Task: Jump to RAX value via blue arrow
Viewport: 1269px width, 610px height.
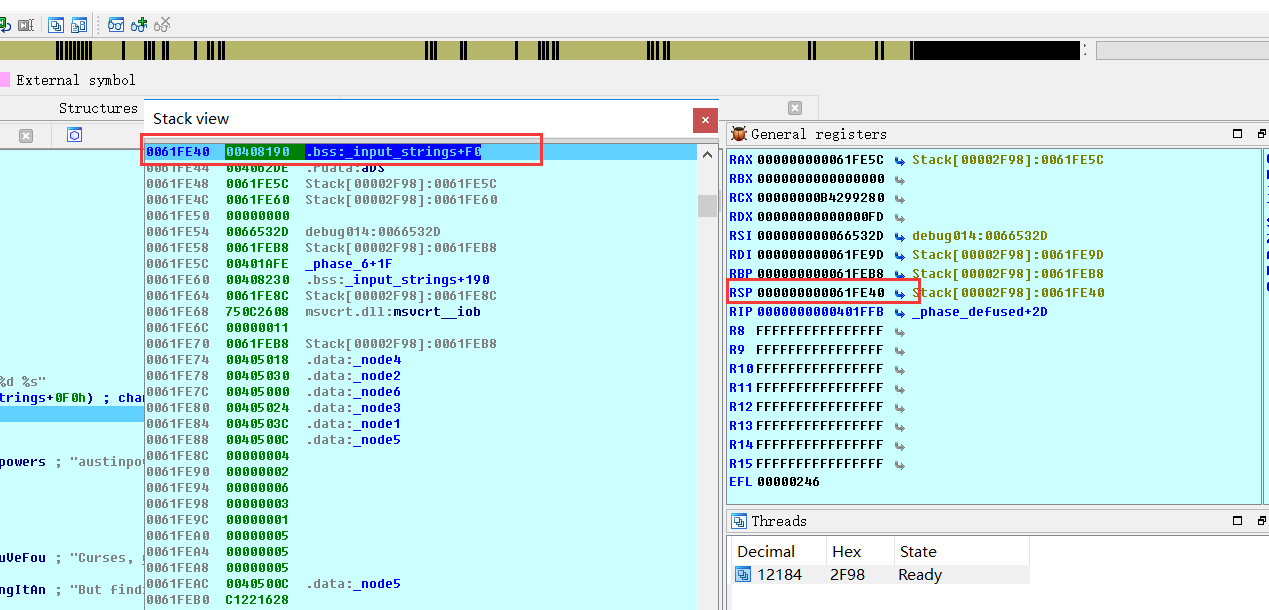Action: click(899, 160)
